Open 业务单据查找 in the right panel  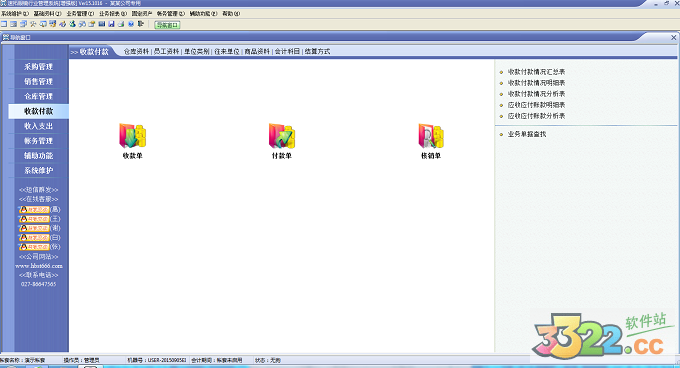(527, 134)
